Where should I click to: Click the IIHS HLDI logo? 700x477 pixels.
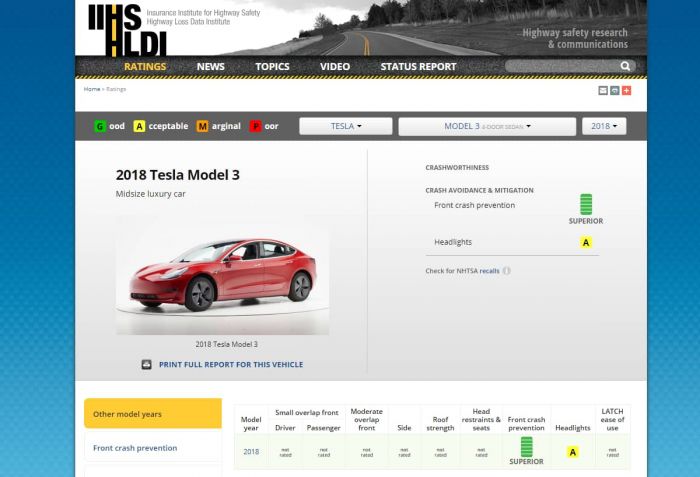point(127,28)
